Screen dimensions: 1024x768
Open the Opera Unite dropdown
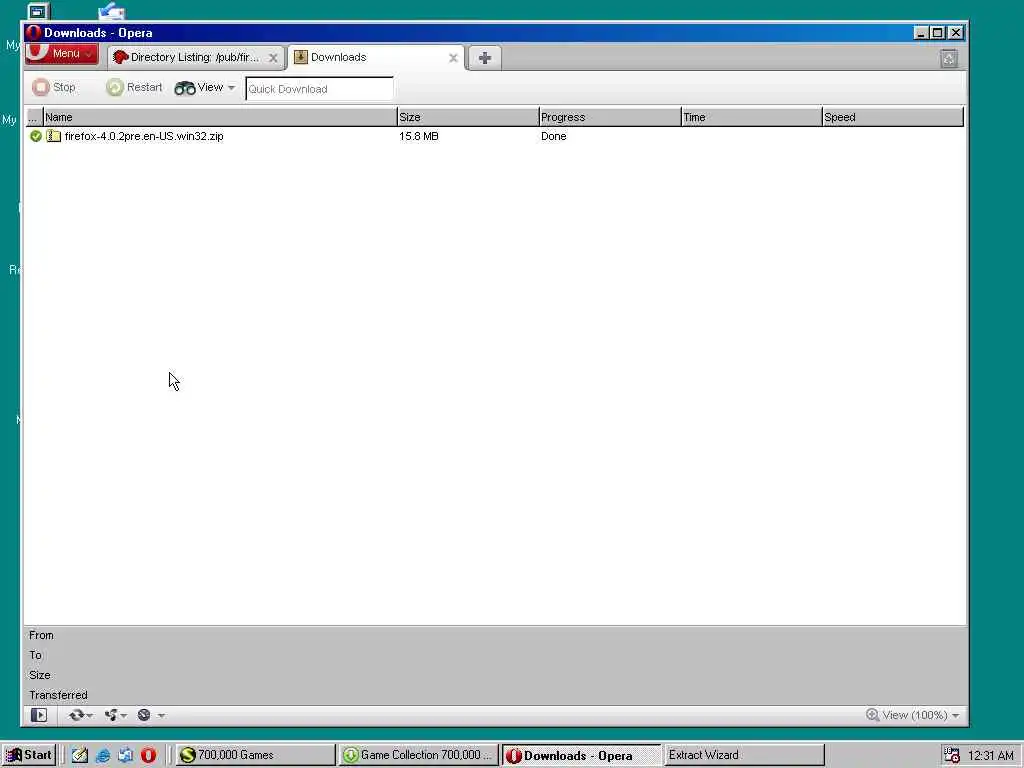coord(115,715)
